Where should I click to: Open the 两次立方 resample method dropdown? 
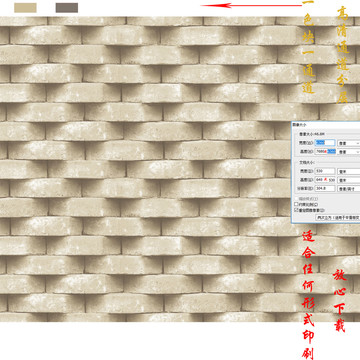[x=338, y=217]
